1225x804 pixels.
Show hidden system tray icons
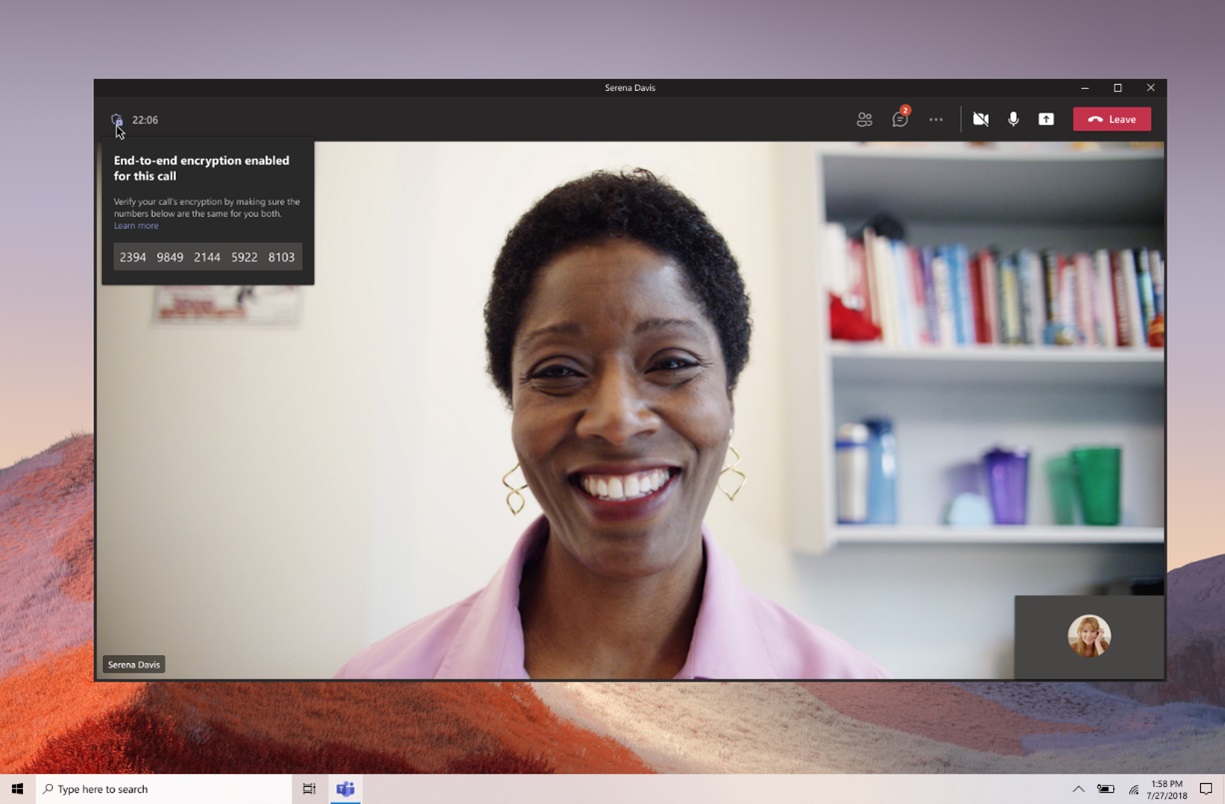1078,789
